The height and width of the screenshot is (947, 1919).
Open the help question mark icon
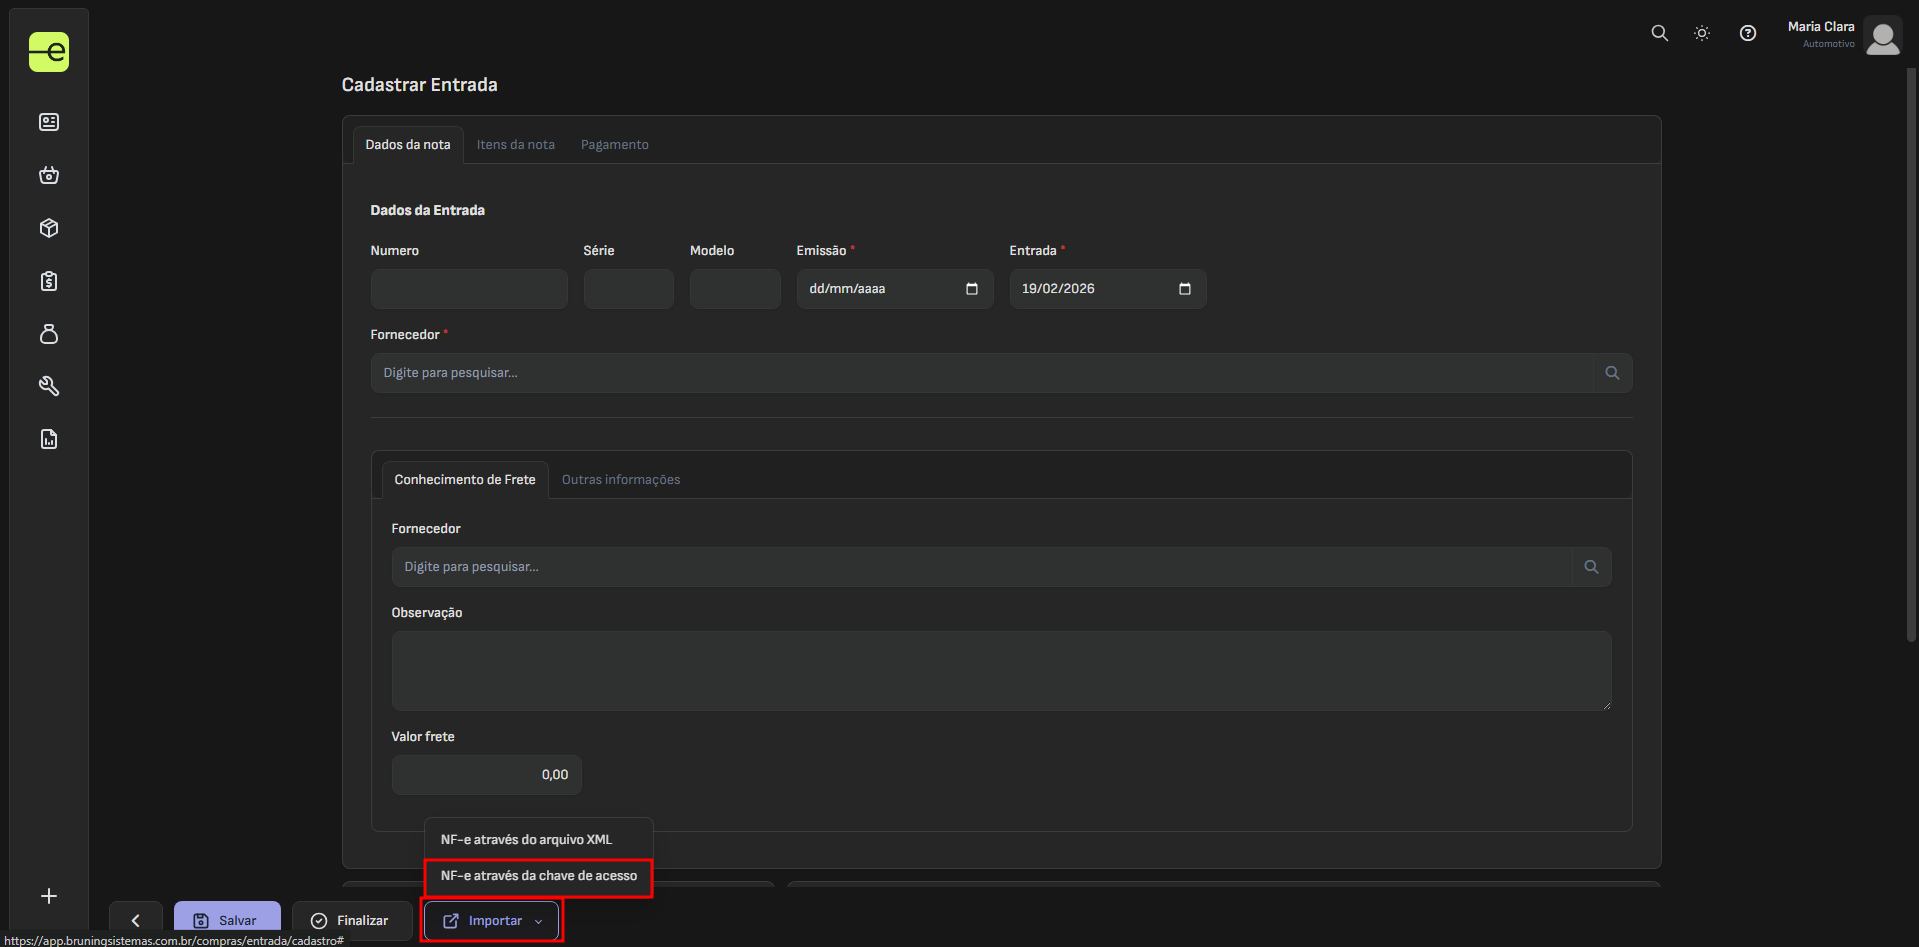(x=1747, y=33)
